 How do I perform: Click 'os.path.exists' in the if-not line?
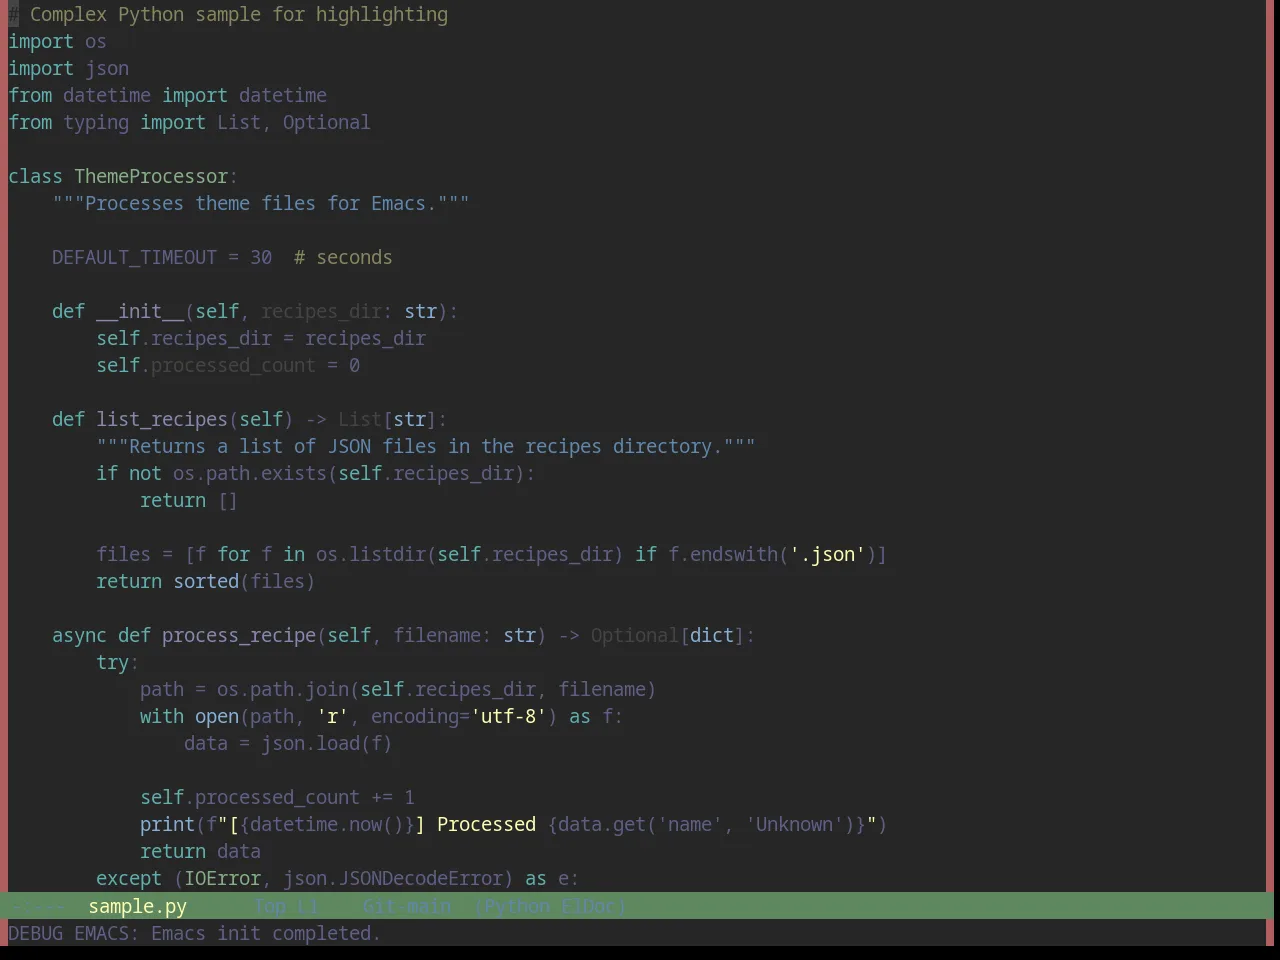(250, 473)
